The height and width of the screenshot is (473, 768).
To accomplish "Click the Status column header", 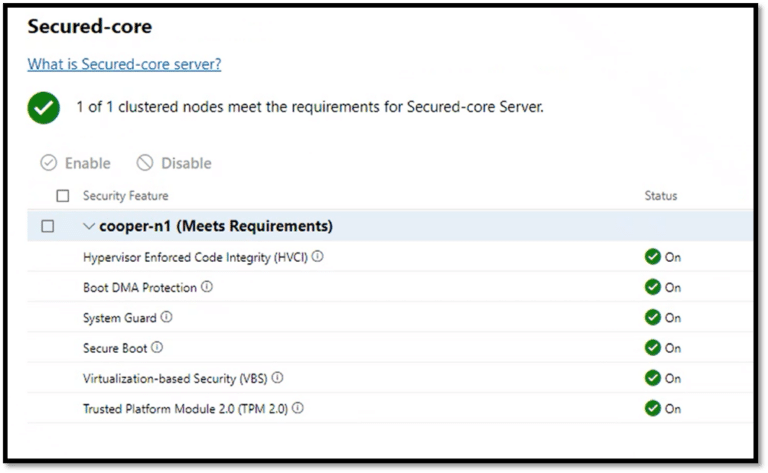I will (661, 196).
